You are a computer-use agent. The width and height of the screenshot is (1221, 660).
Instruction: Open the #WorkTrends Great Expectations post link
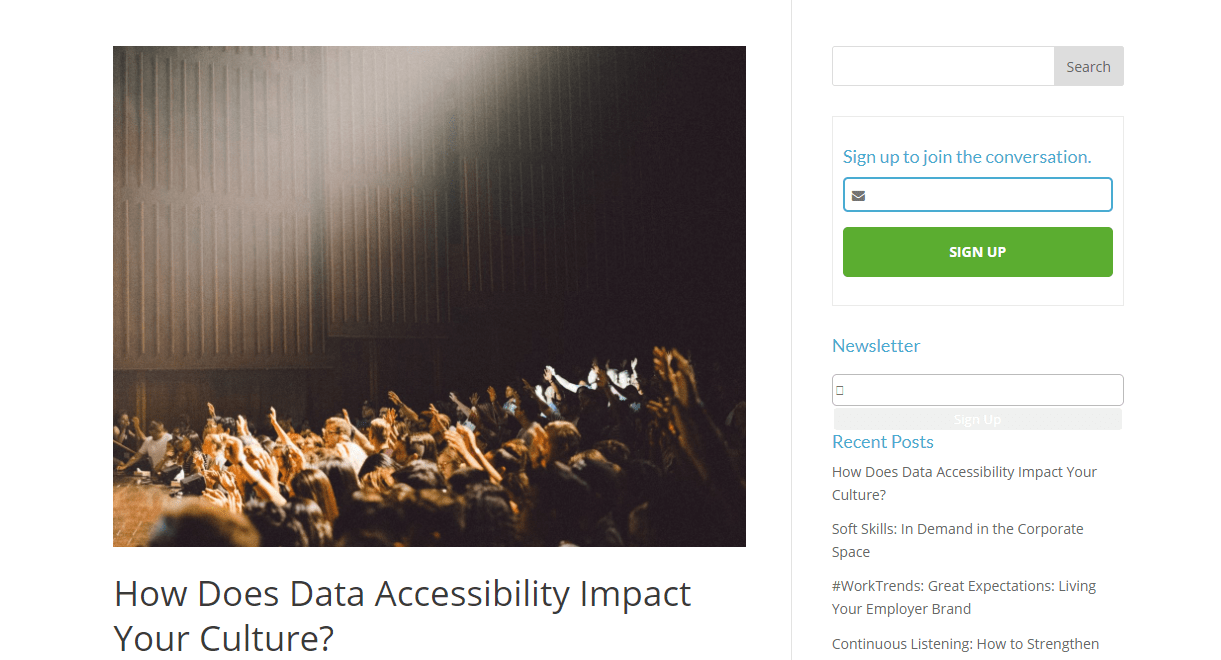click(x=963, y=597)
